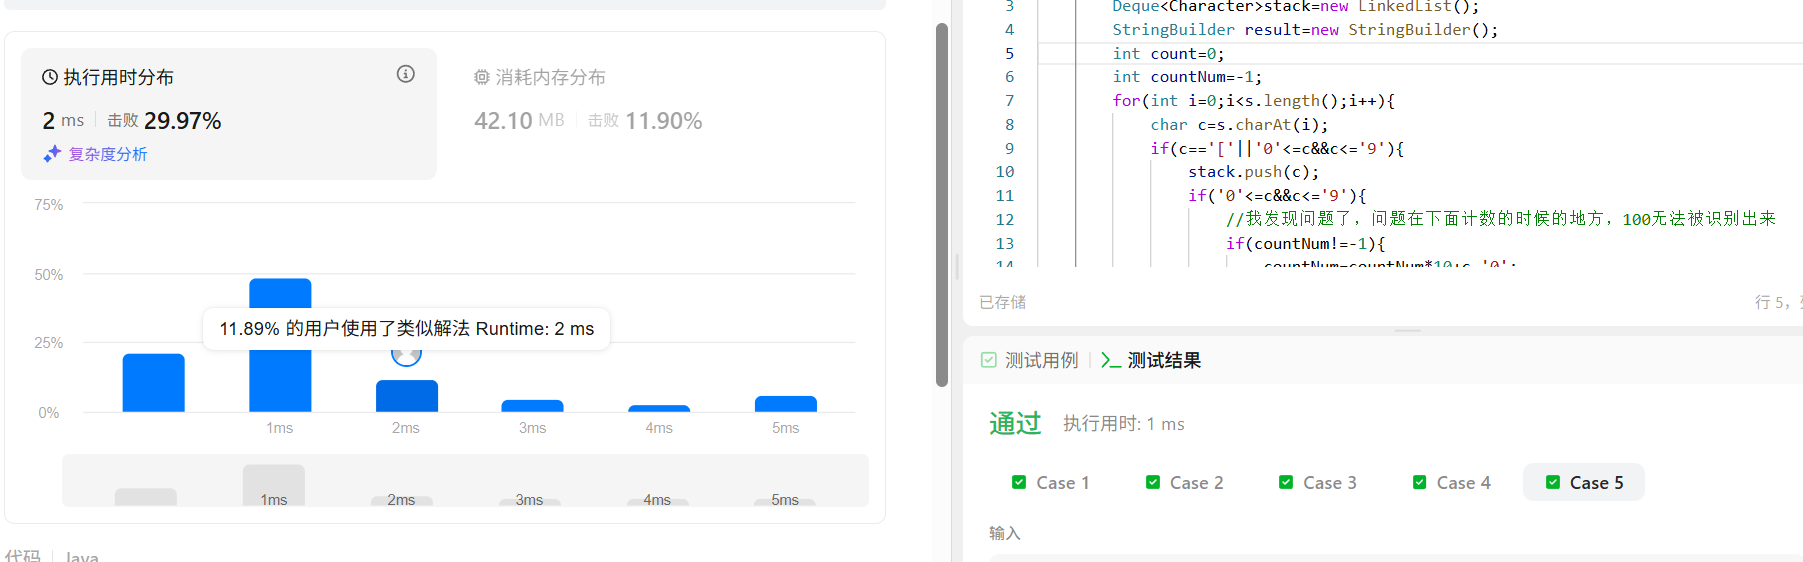The width and height of the screenshot is (1803, 562).
Task: Switch to the 测试用例 tab
Action: coord(1030,360)
